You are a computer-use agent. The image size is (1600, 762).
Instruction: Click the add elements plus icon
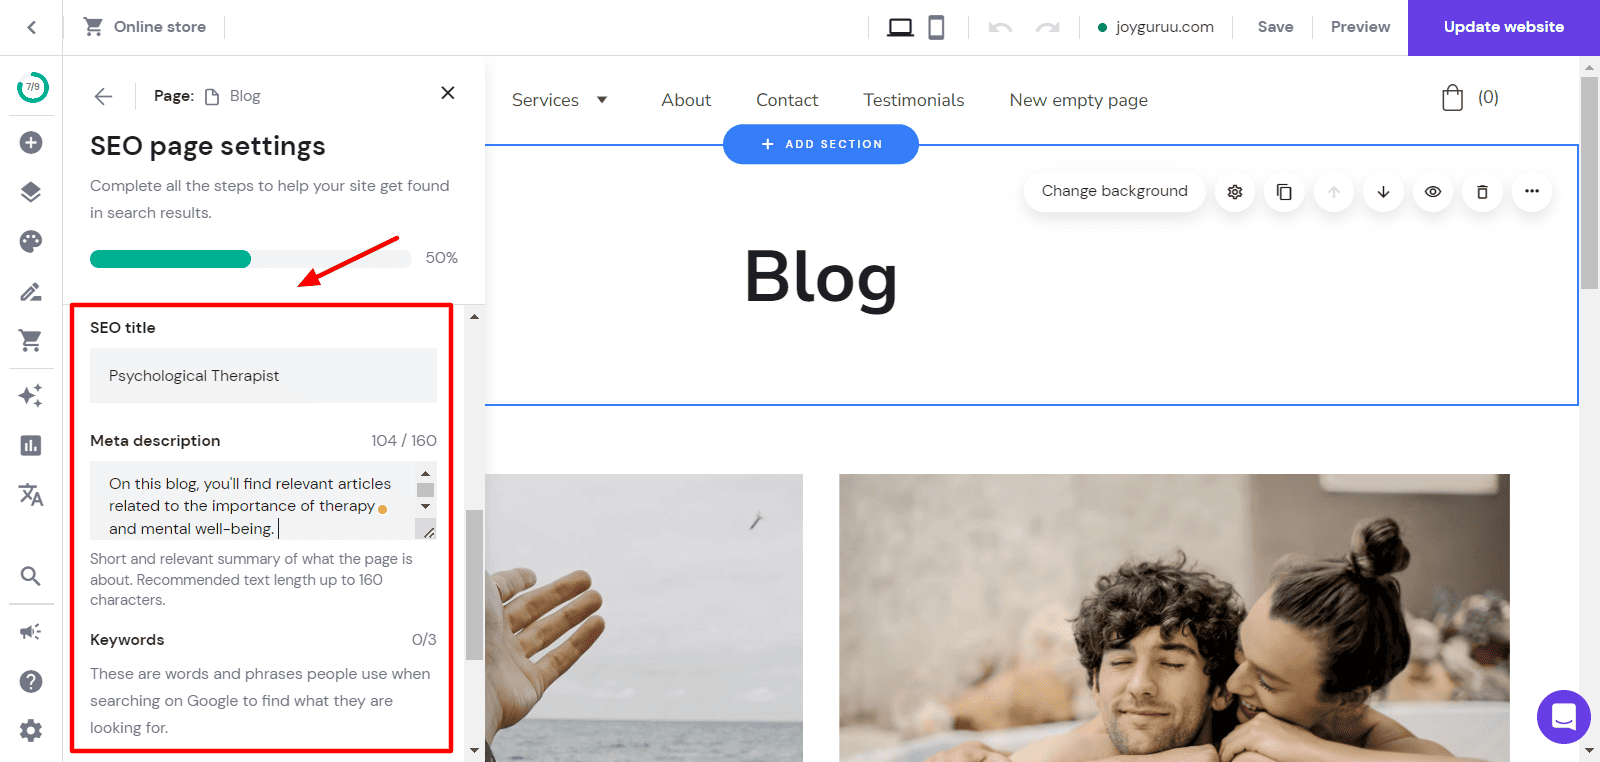31,143
